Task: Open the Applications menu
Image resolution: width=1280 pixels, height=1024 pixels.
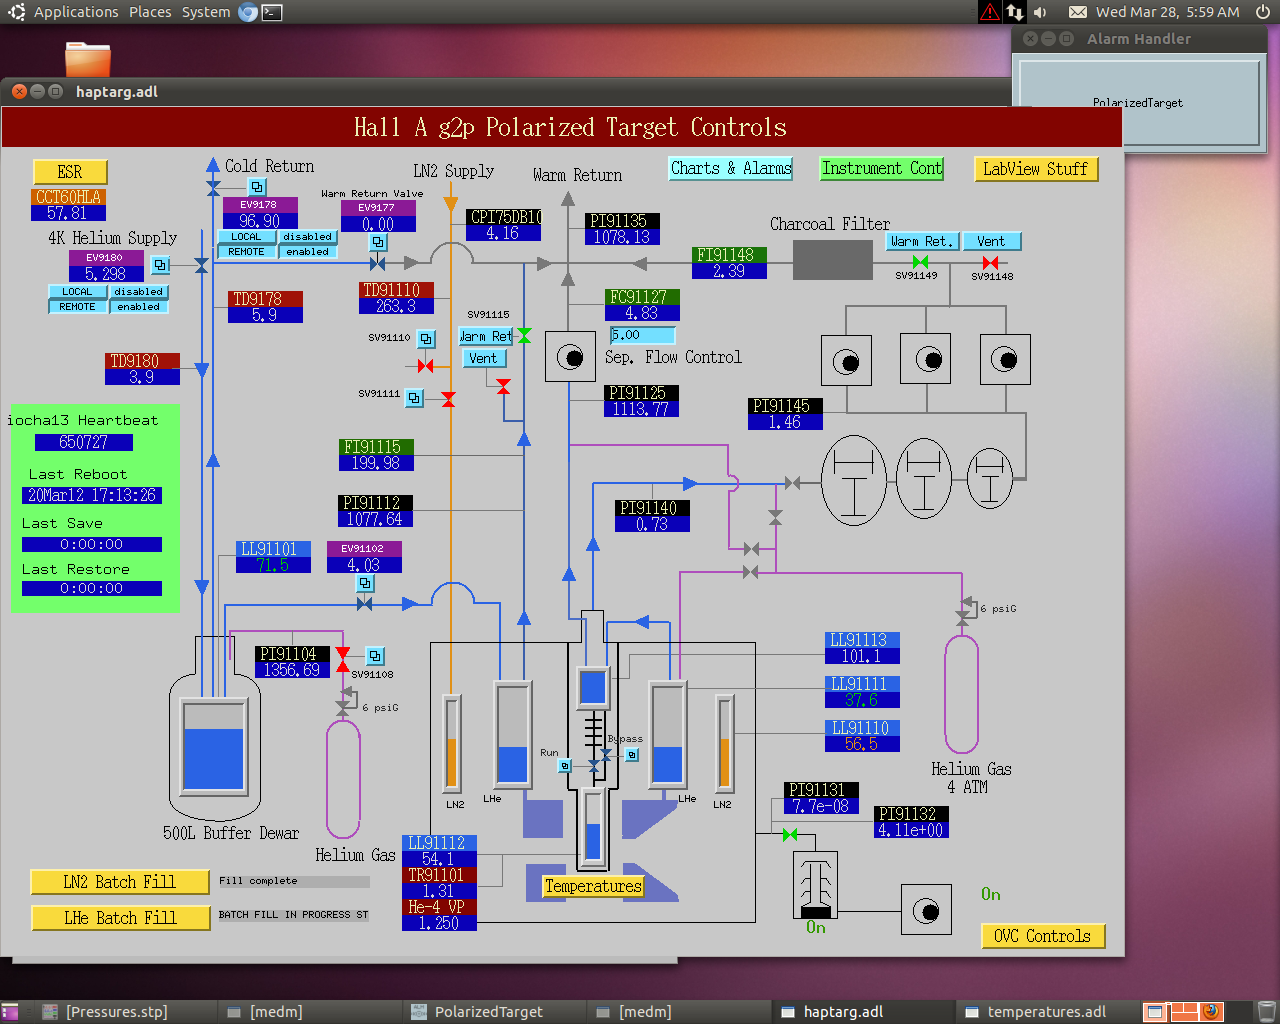Action: tap(76, 12)
